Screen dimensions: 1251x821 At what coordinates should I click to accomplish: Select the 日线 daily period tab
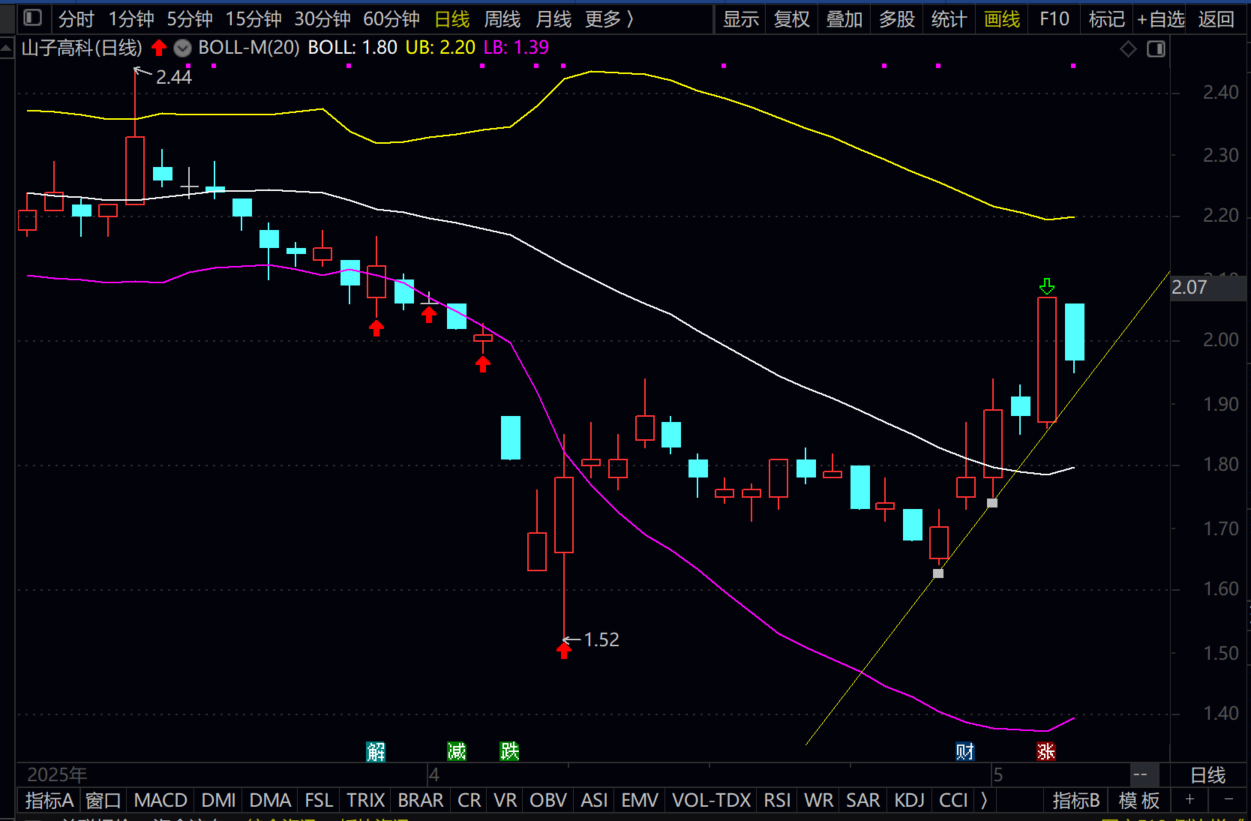(452, 19)
